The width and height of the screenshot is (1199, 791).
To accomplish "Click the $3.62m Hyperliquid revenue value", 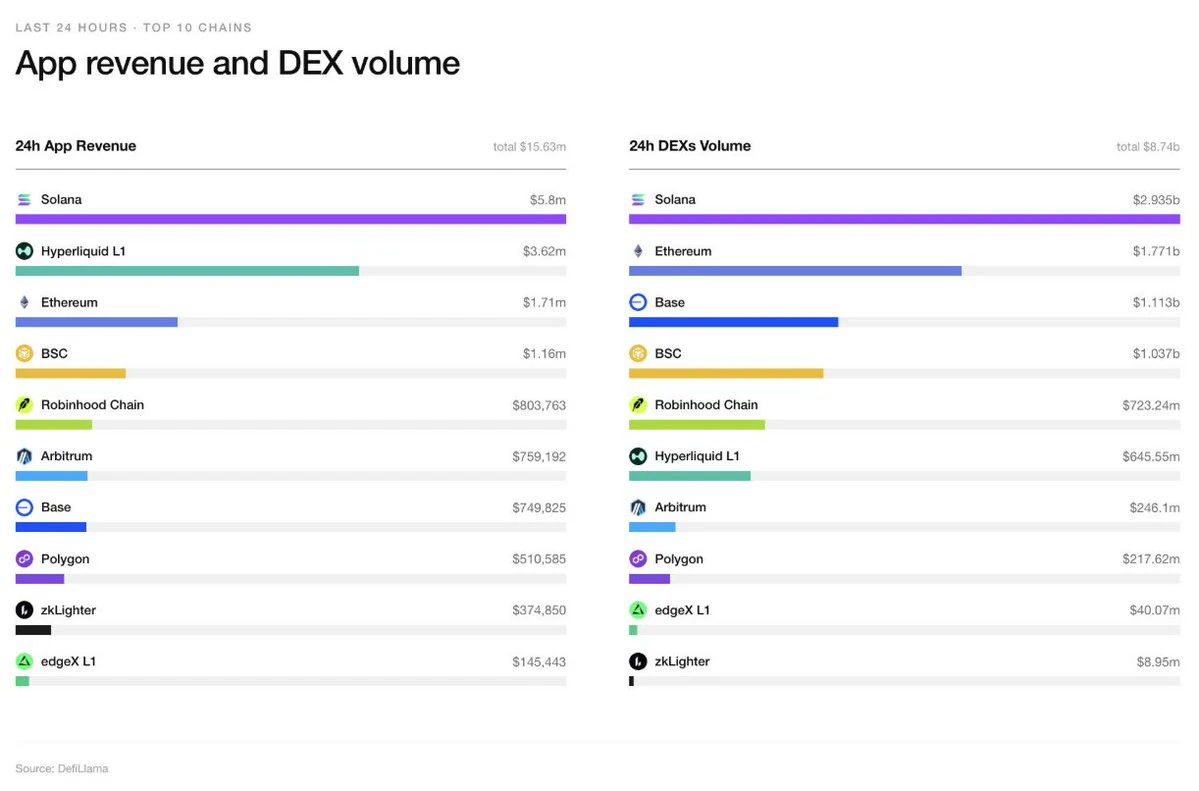I will [x=544, y=251].
